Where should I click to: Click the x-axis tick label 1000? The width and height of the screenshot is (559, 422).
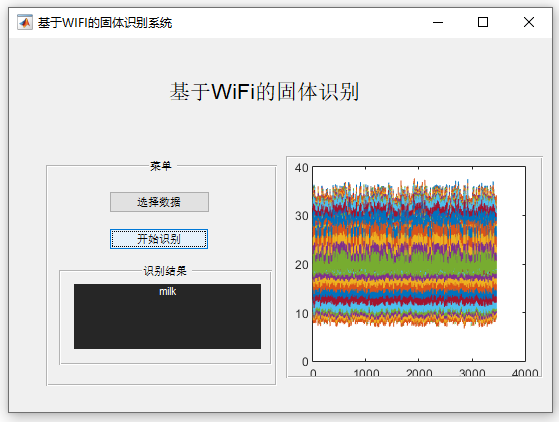tap(366, 372)
